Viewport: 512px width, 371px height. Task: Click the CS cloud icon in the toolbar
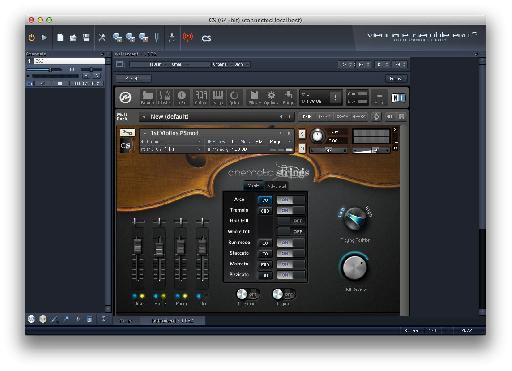[206, 38]
